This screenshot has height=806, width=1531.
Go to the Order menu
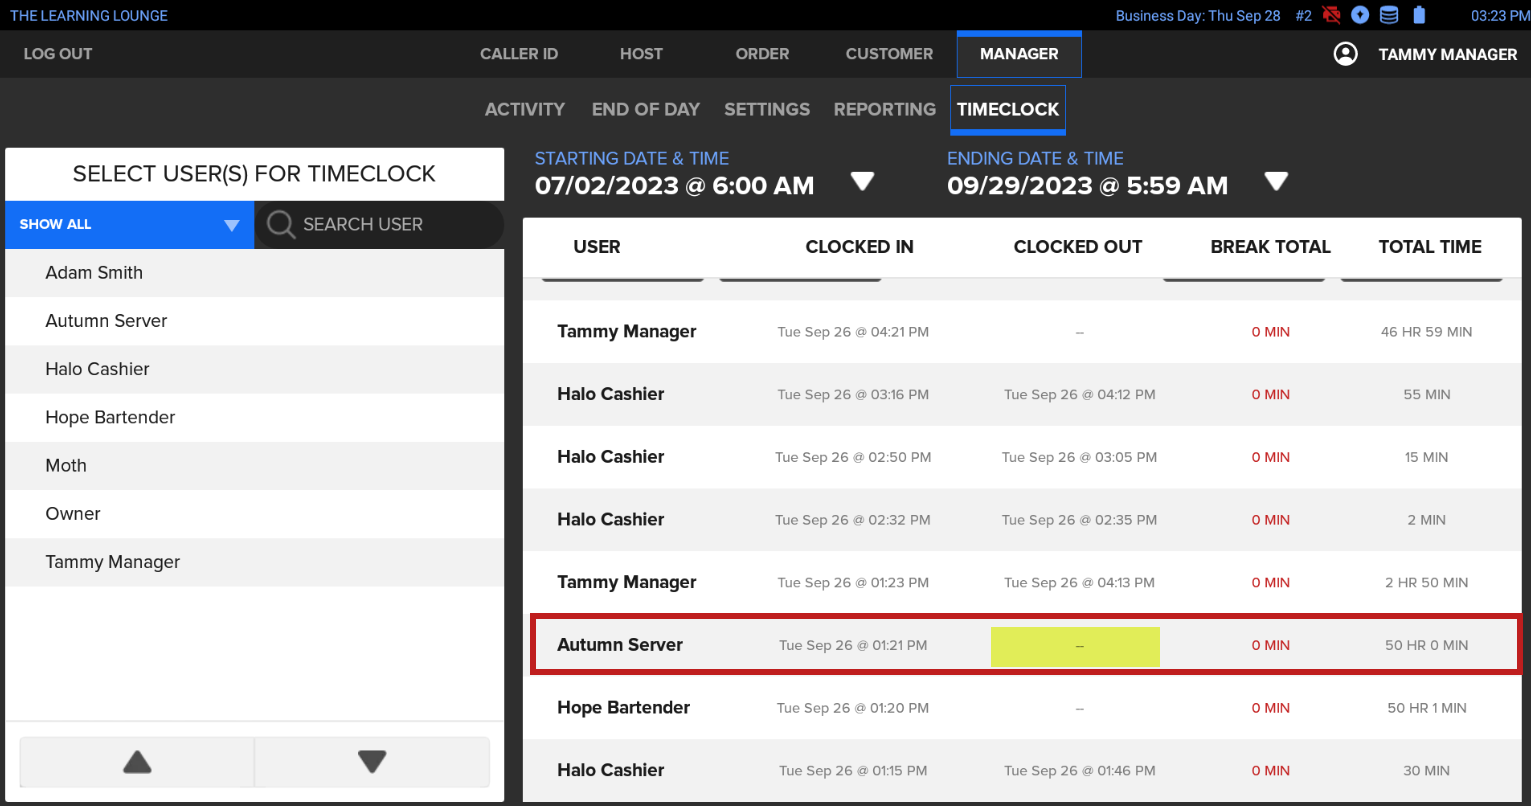click(x=762, y=54)
